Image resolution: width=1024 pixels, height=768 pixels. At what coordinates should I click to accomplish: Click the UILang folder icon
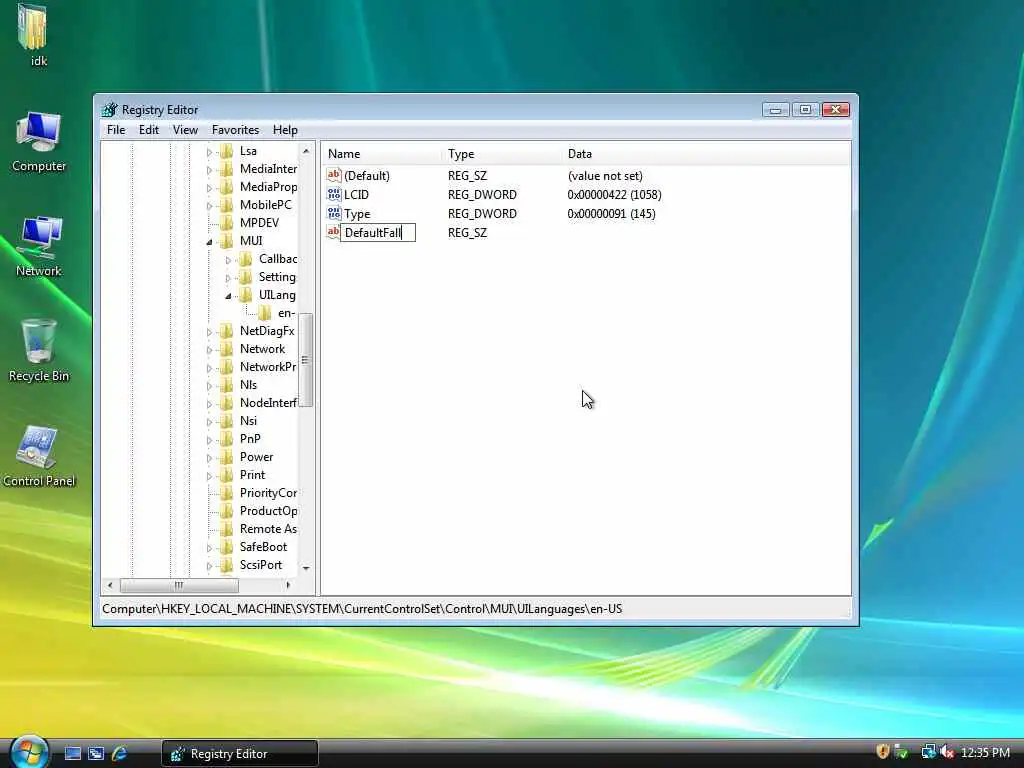pos(246,295)
